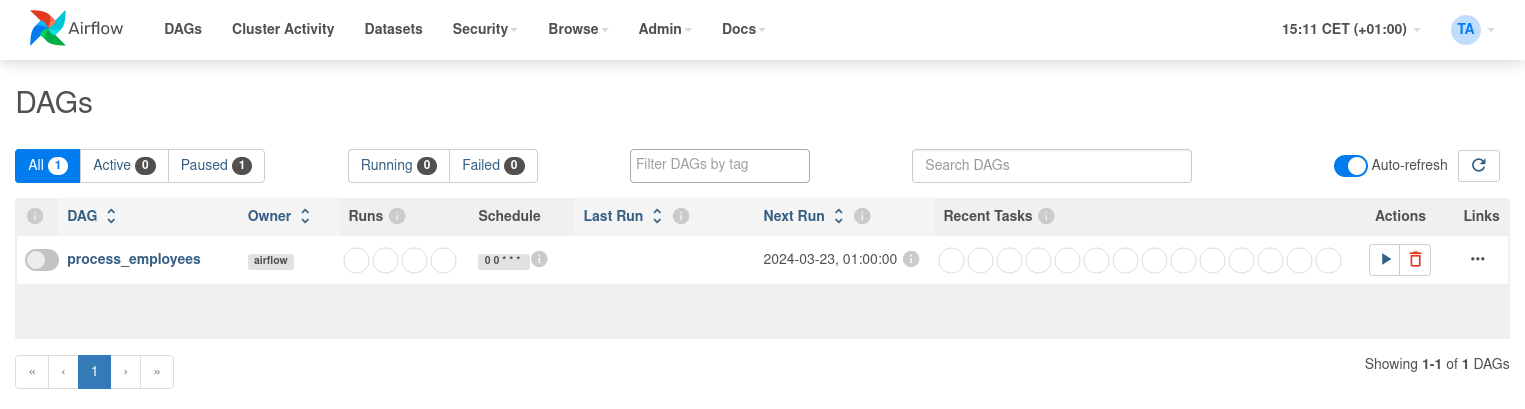Open the timezone 15:11 CET dropdown
Viewport: 1525px width, 409px height.
[x=1351, y=29]
